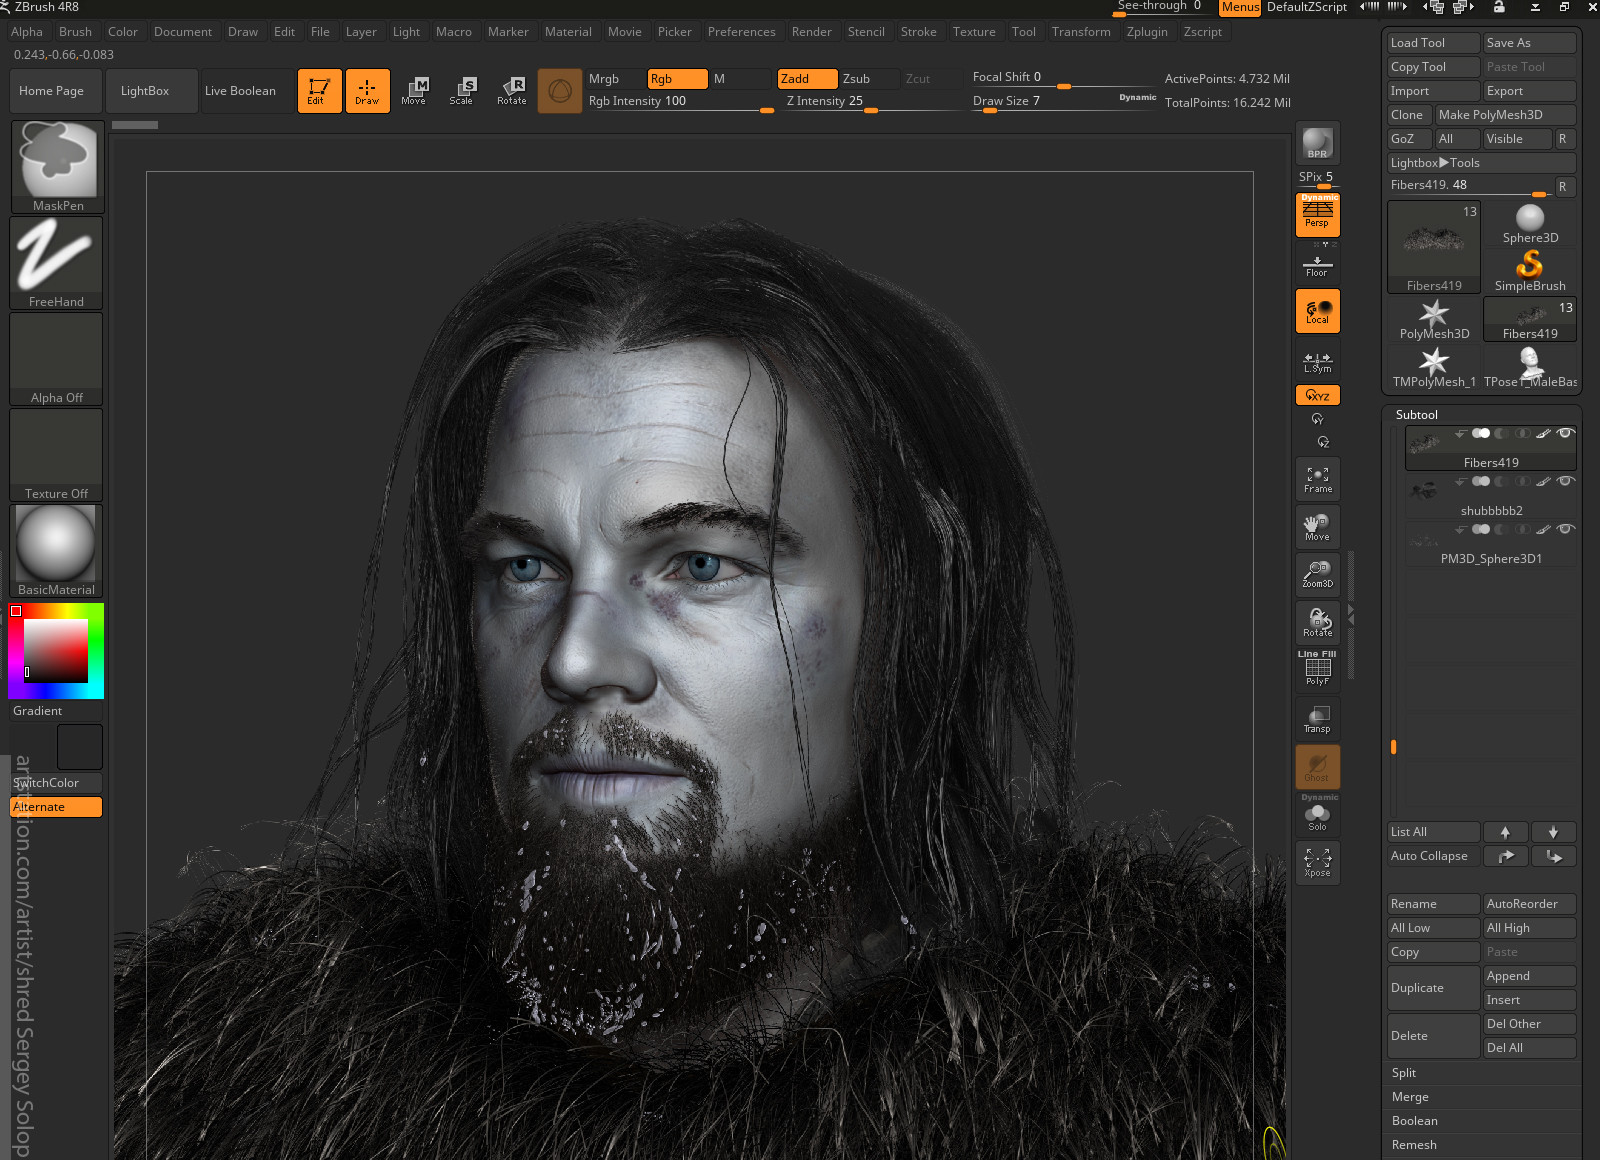The image size is (1600, 1160).
Task: Toggle the Floor grid
Action: 1318,264
